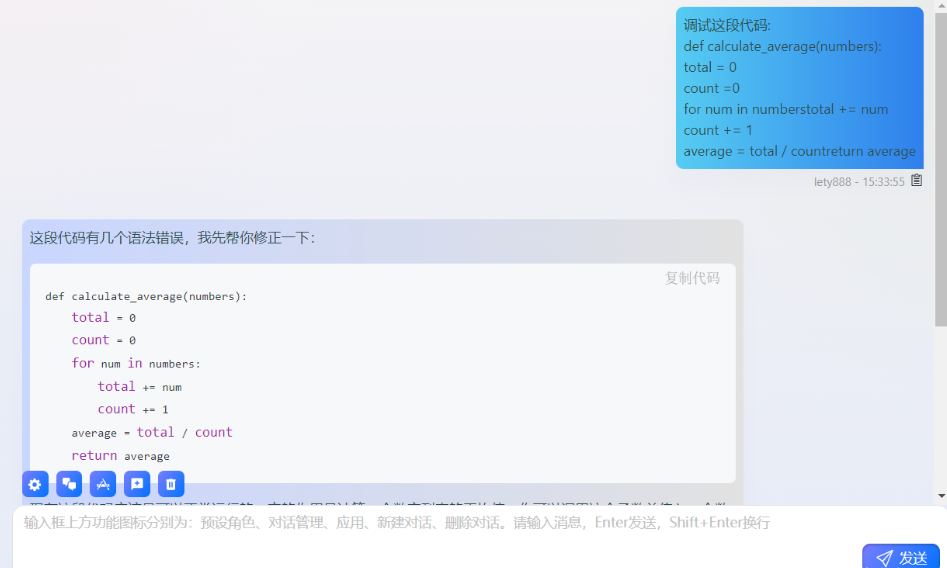The height and width of the screenshot is (568, 947).
Task: Click the scrollbar up arrow
Action: (940, 6)
